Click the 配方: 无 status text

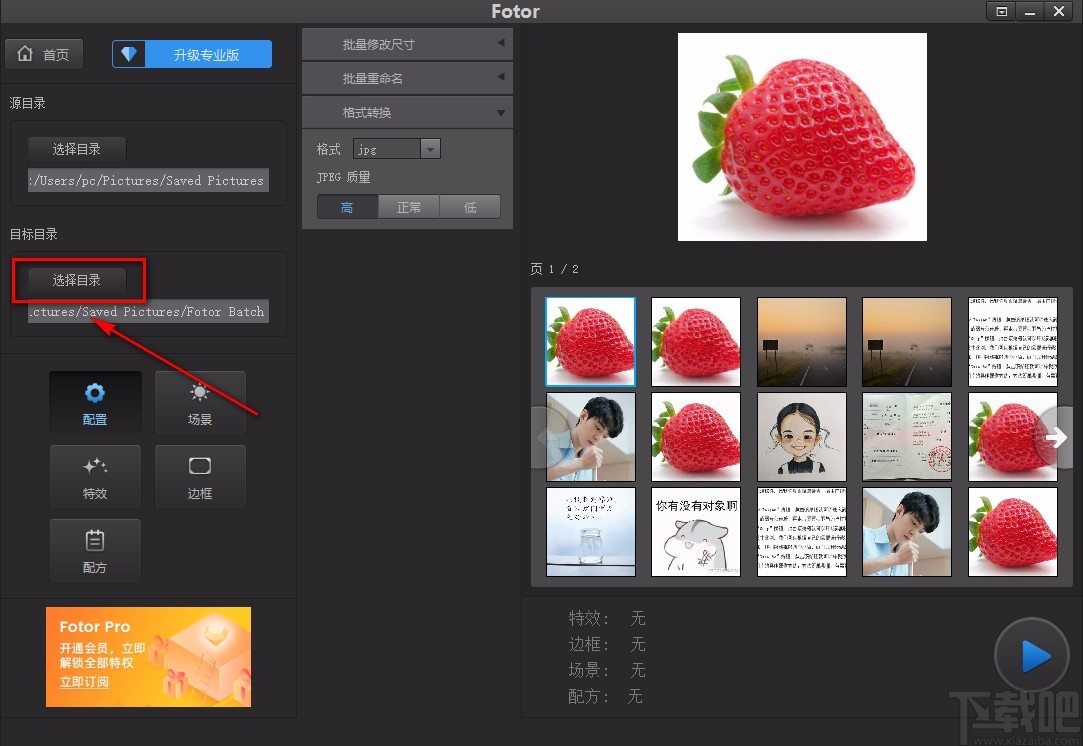click(x=605, y=696)
